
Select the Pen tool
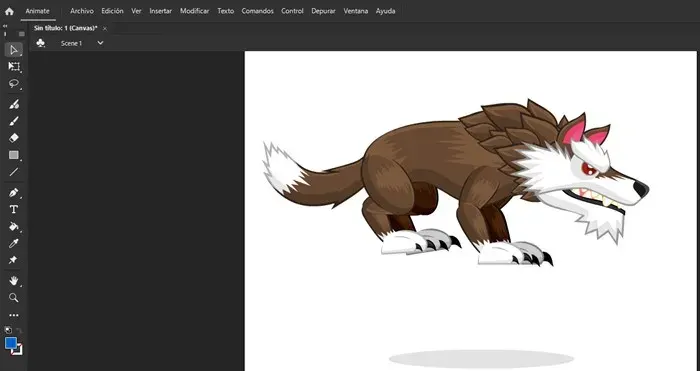[14, 192]
